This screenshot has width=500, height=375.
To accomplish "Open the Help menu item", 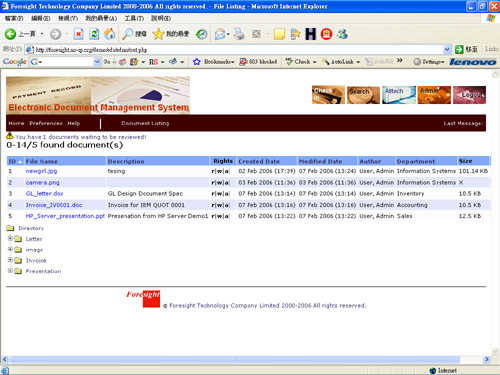I will (74, 123).
